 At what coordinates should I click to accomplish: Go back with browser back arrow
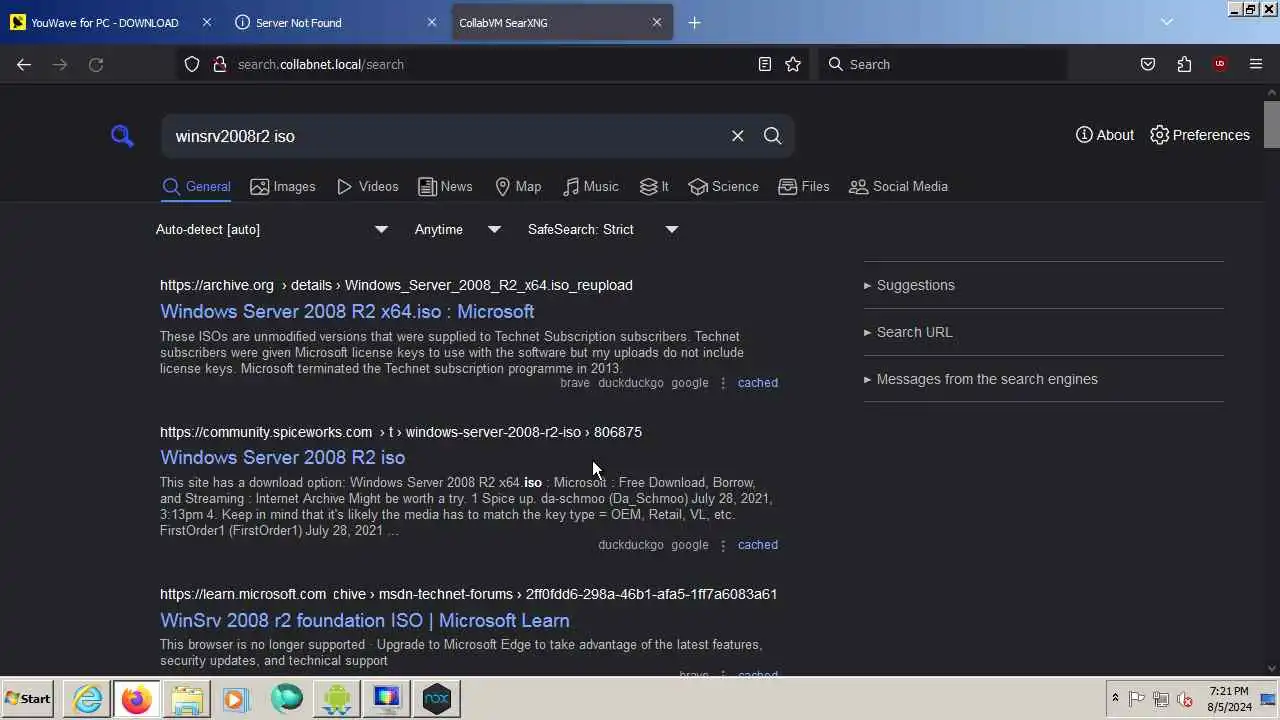[x=24, y=64]
